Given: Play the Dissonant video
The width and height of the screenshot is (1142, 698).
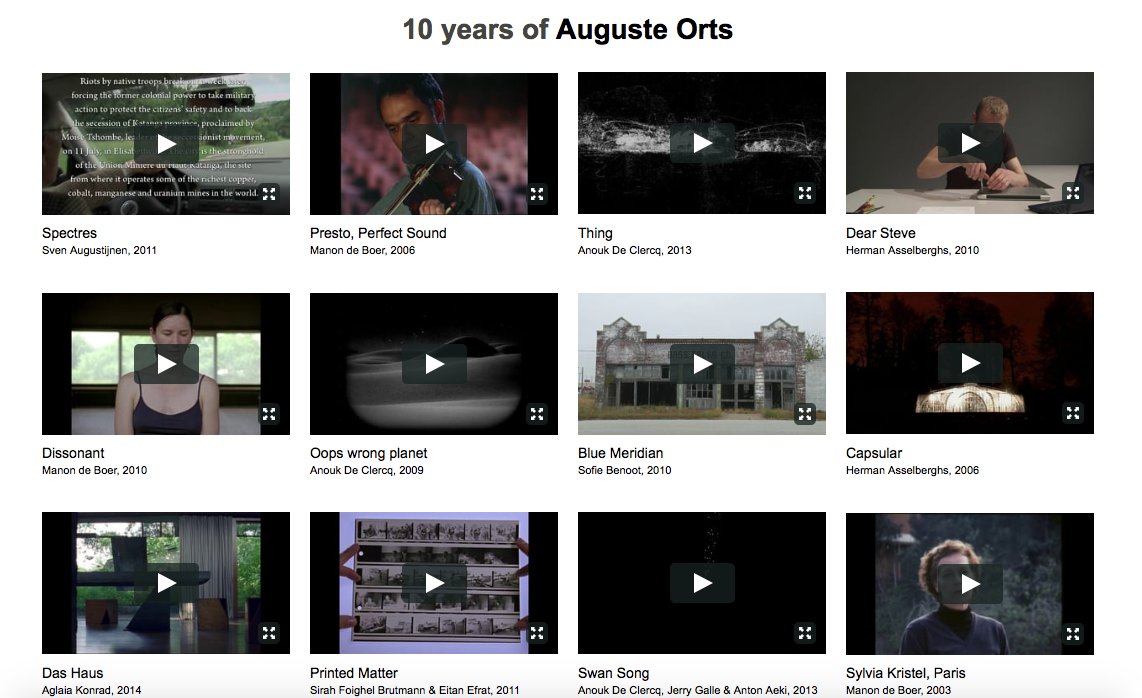Looking at the screenshot, I should (x=166, y=364).
